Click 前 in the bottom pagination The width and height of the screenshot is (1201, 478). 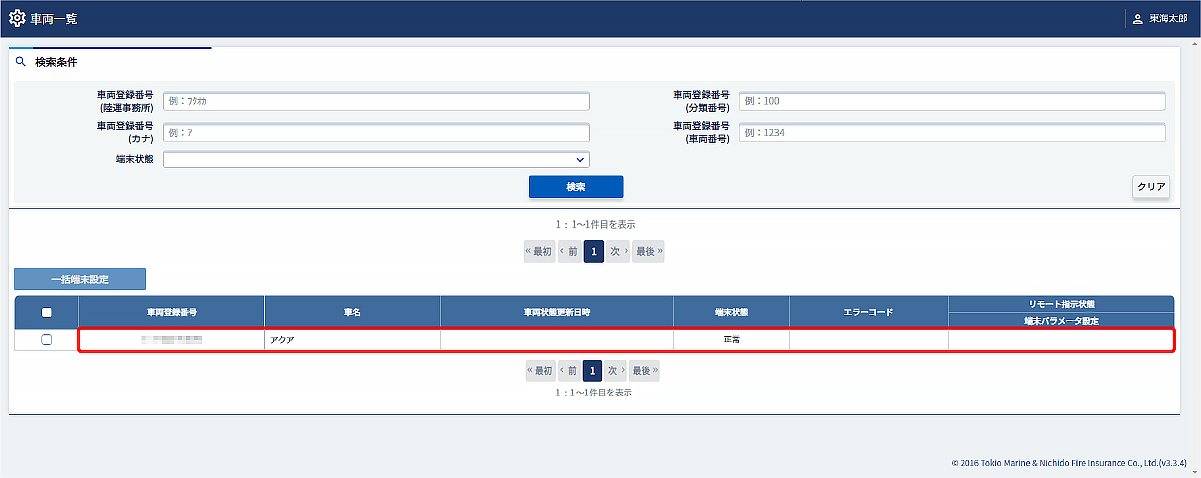click(x=569, y=371)
